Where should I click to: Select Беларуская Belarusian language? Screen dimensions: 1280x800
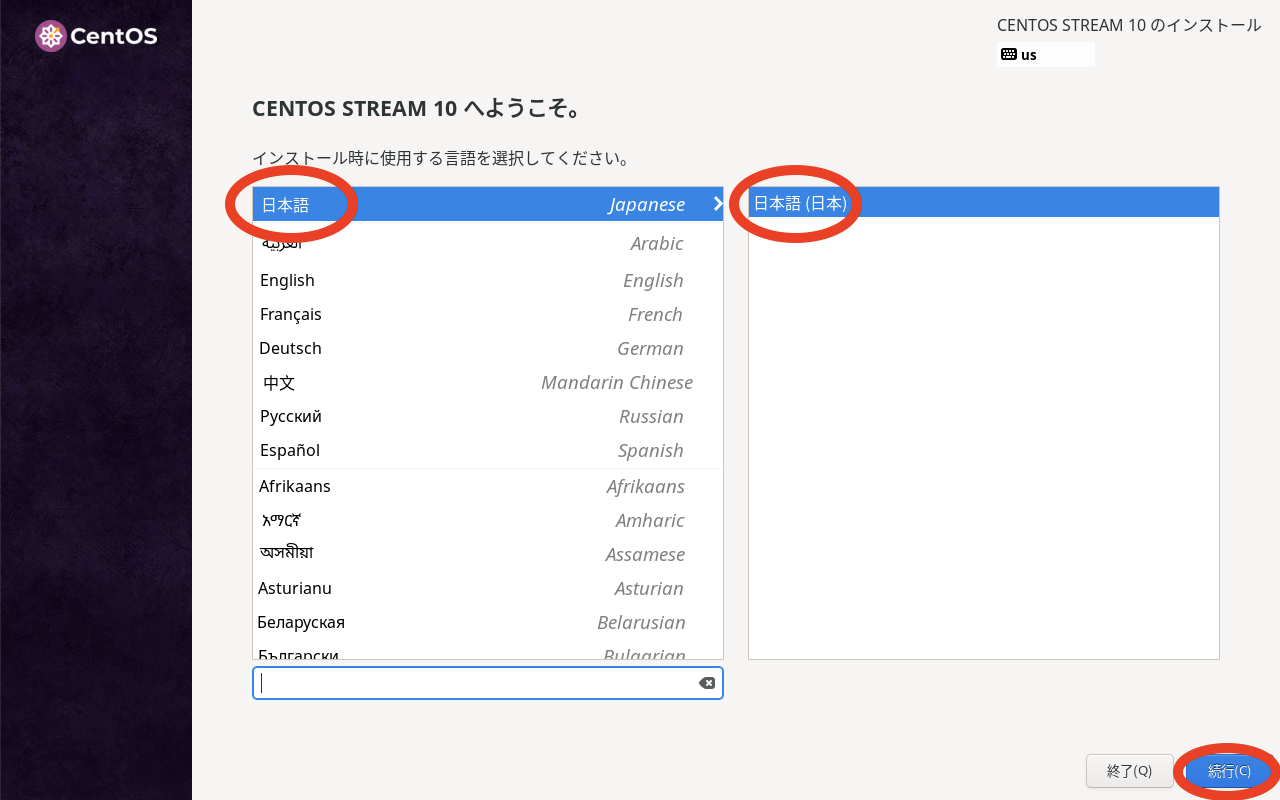click(488, 622)
